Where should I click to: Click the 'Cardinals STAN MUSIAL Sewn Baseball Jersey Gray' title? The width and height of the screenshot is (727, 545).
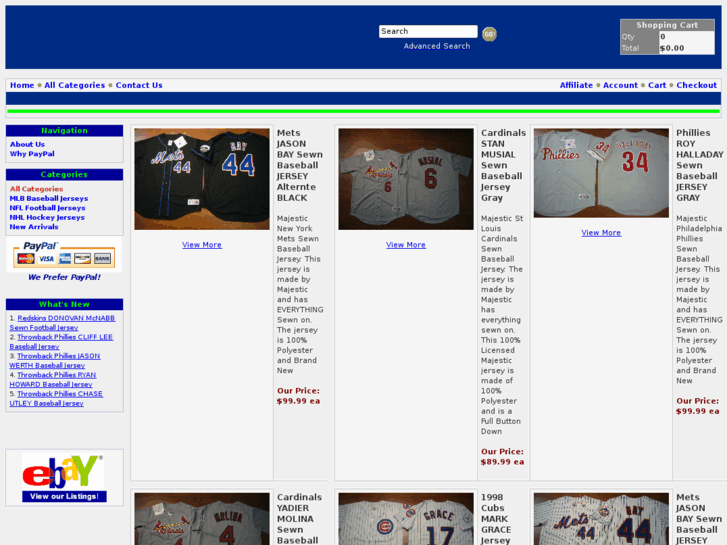pos(503,166)
